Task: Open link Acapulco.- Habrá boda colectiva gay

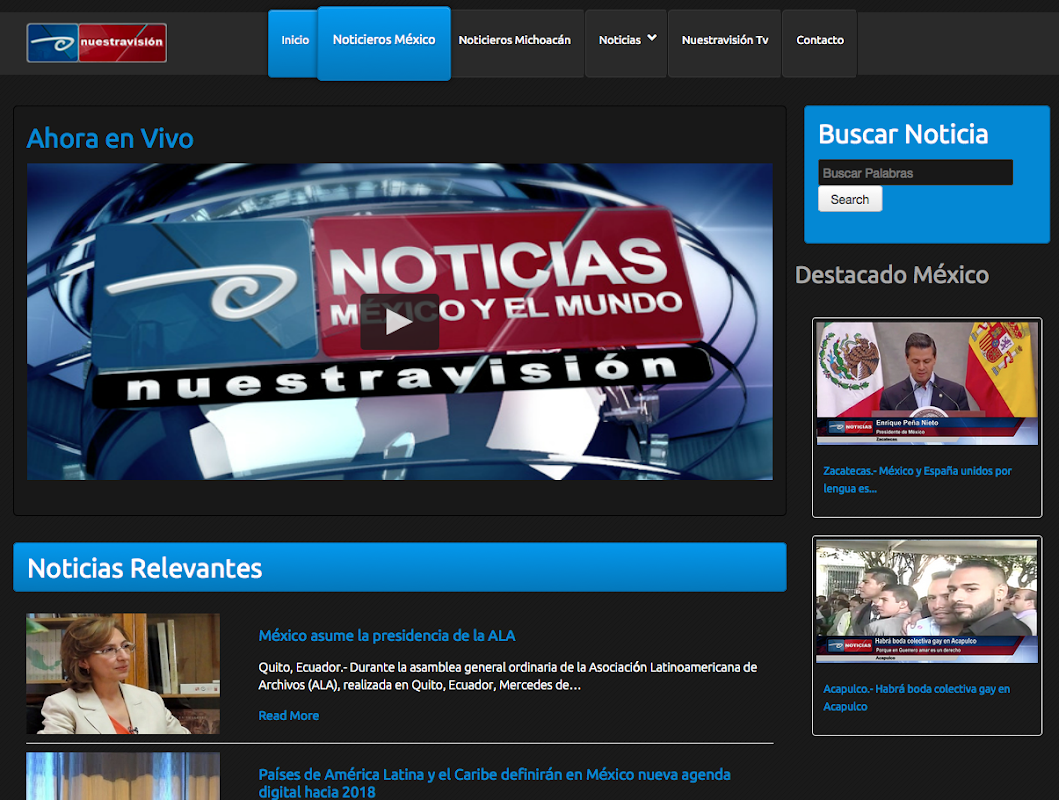Action: [916, 697]
